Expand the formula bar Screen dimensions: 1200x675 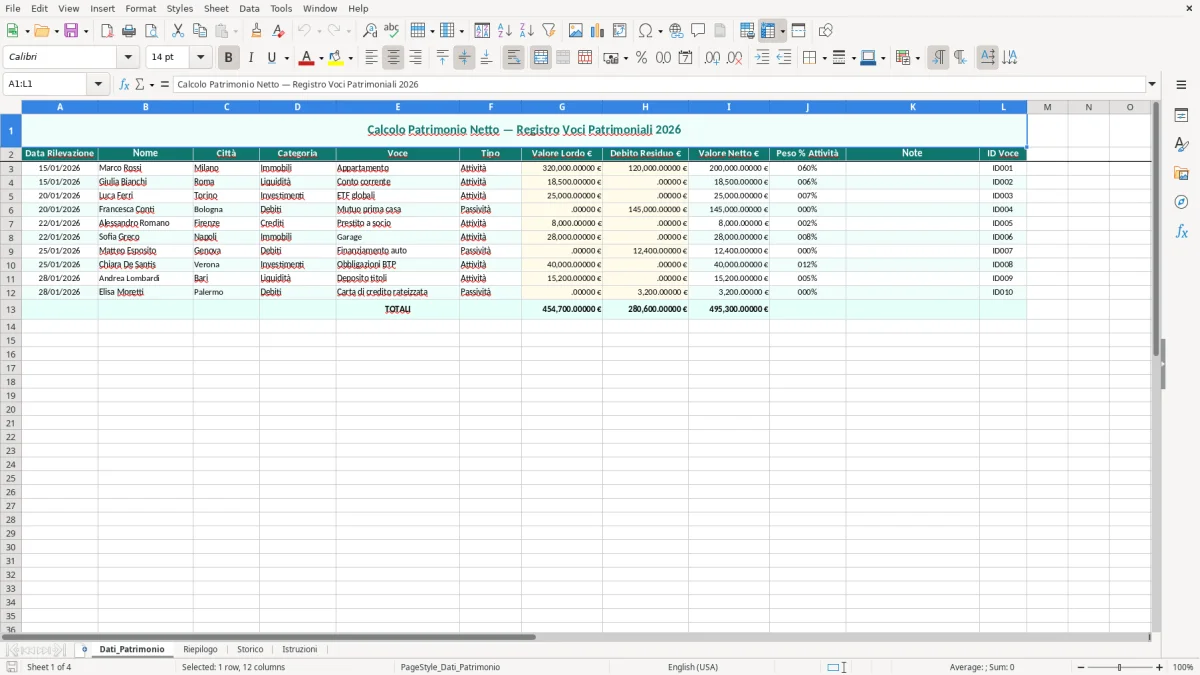[1152, 85]
